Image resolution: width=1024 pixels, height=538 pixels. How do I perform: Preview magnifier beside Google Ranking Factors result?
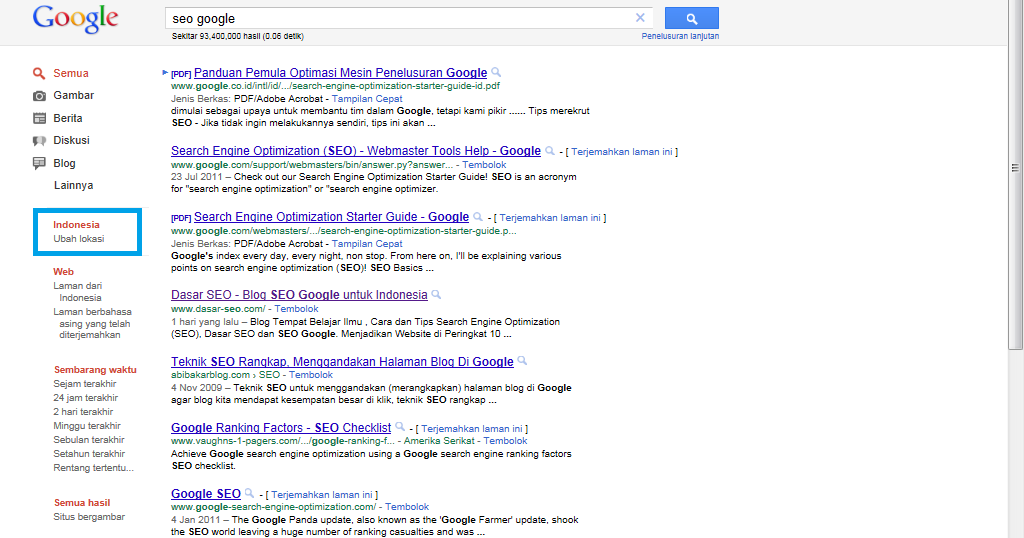[400, 427]
